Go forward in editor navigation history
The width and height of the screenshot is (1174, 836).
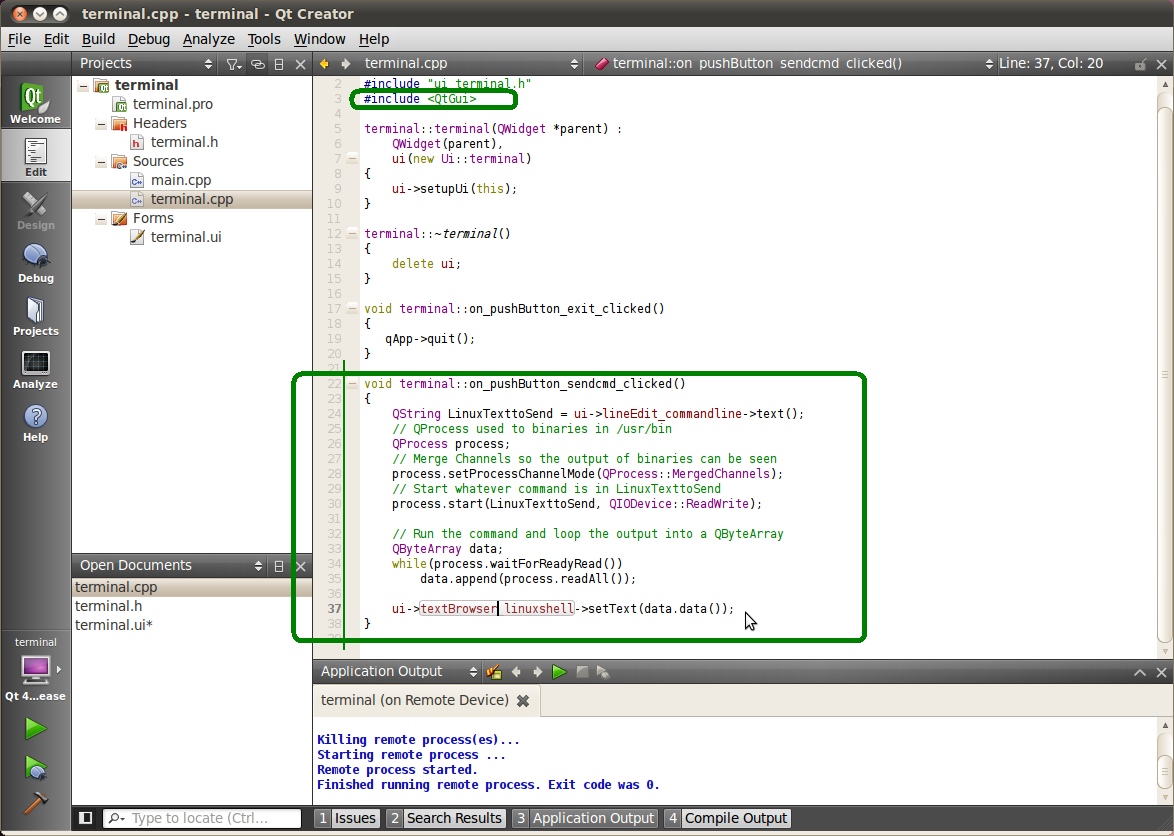345,64
